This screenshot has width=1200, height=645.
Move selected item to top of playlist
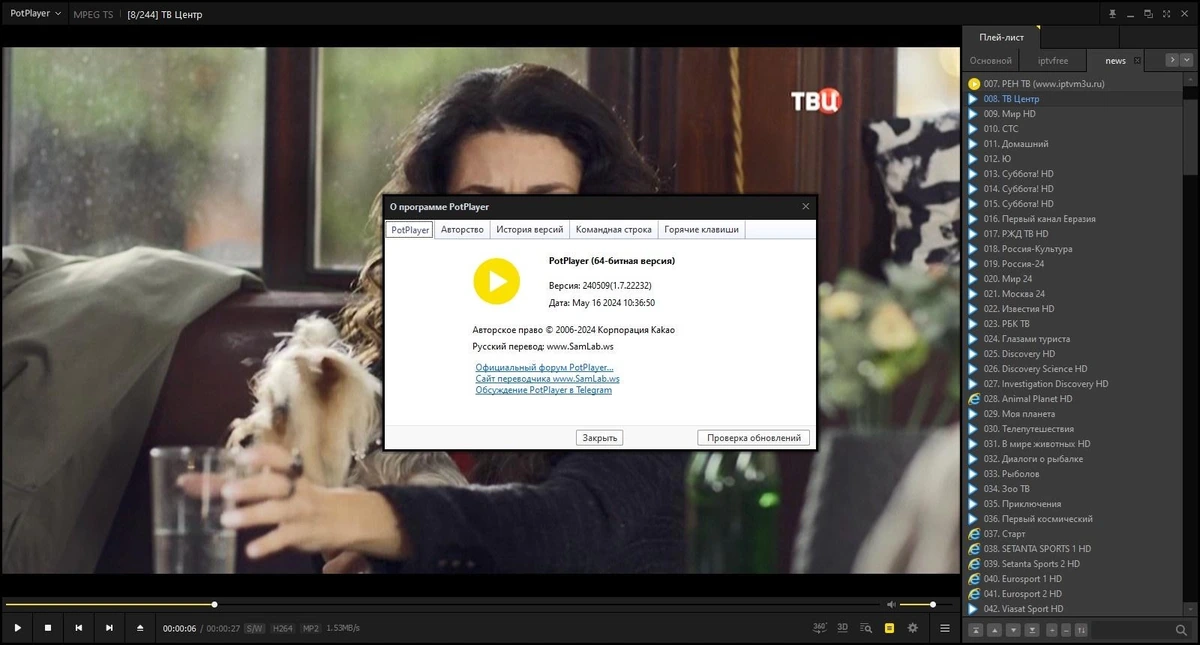coord(975,630)
